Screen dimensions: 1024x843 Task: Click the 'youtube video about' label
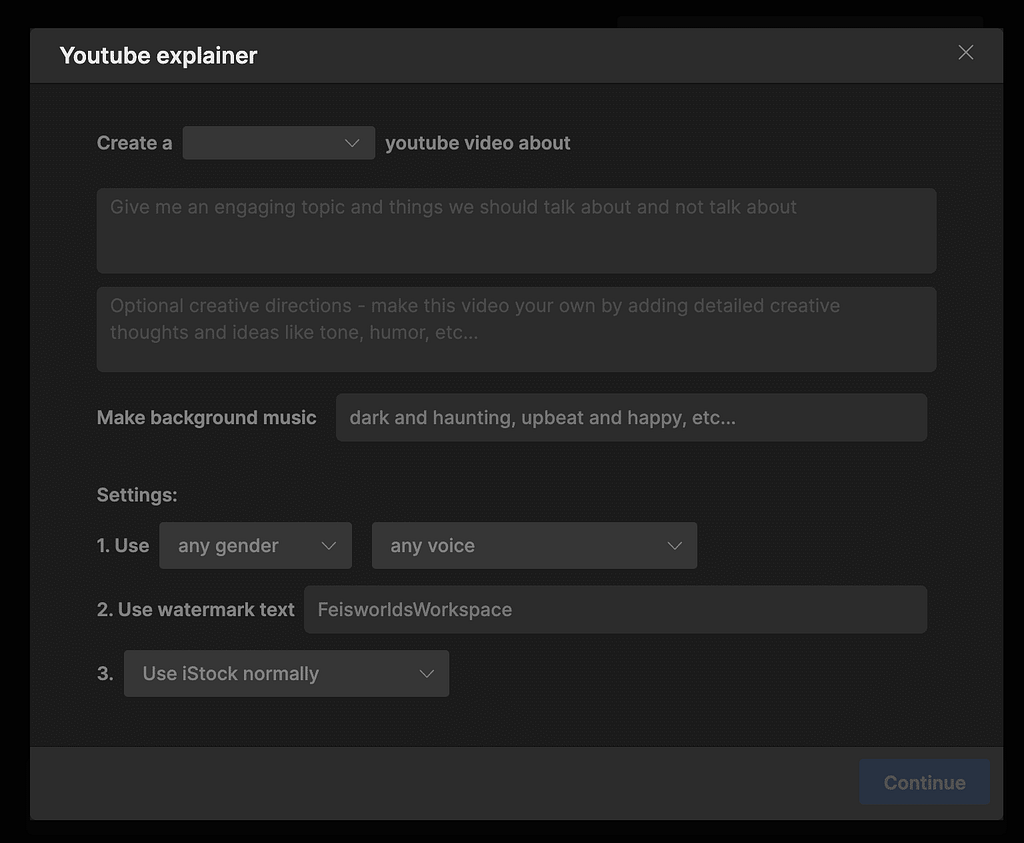tap(477, 143)
